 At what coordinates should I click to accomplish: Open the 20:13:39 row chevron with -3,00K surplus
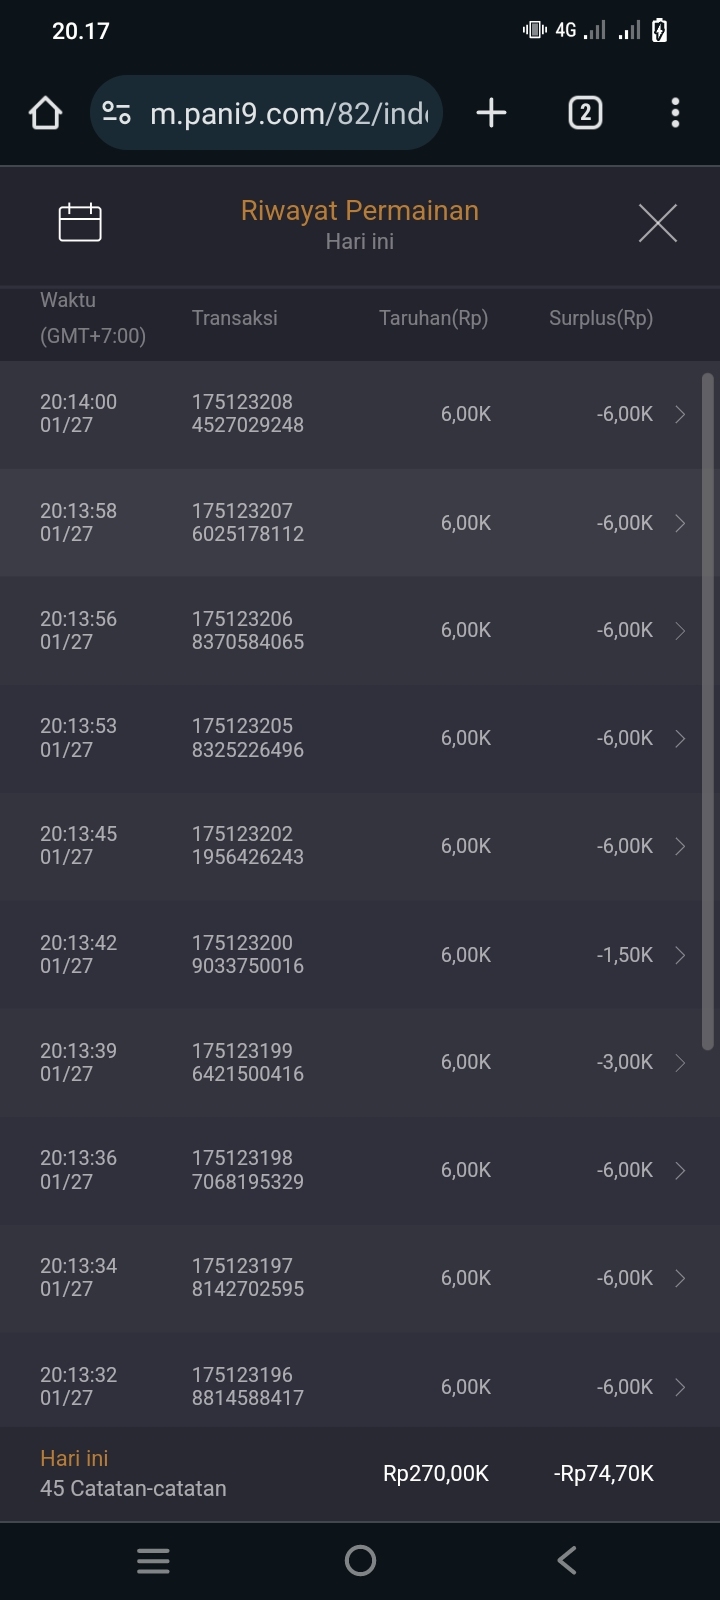click(680, 1062)
